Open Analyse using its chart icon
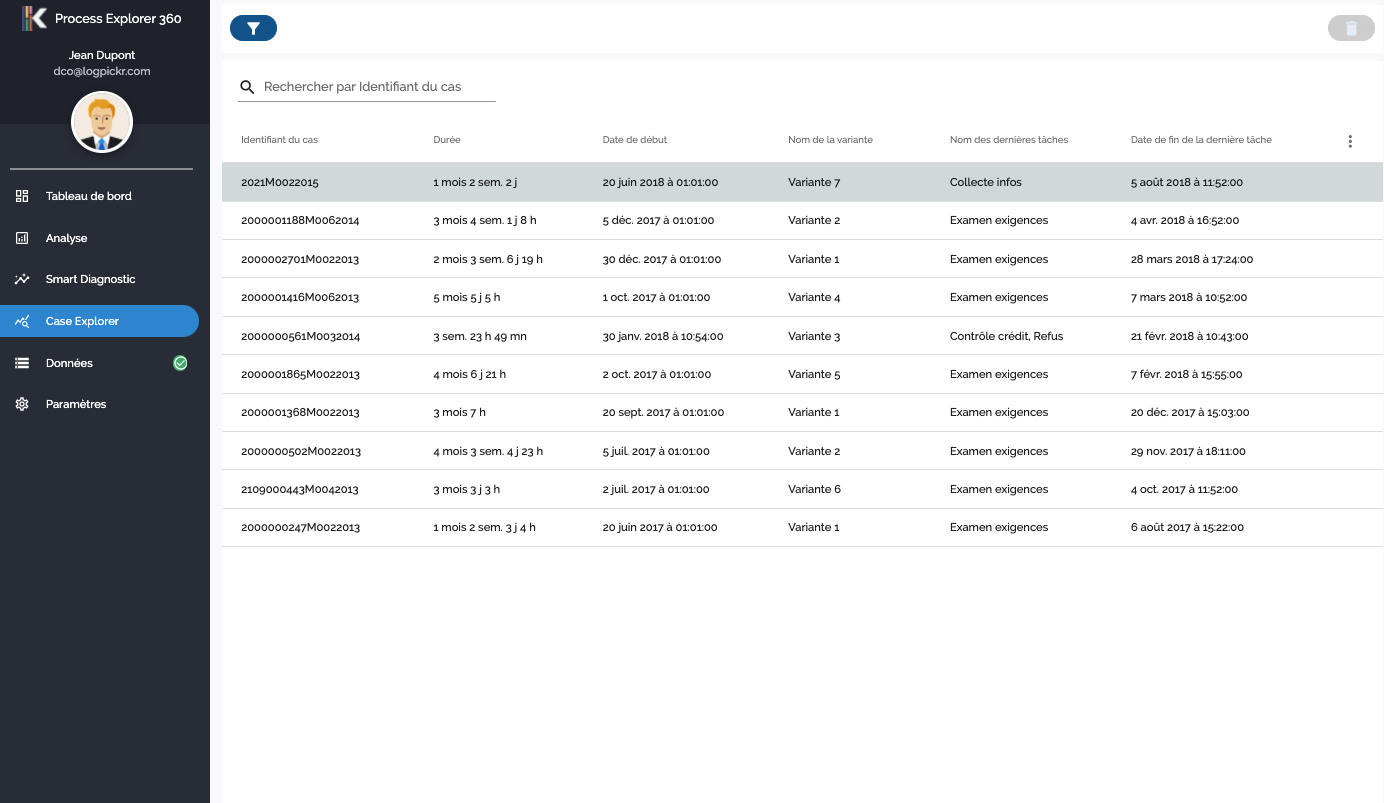This screenshot has height=803, width=1384. click(21, 238)
